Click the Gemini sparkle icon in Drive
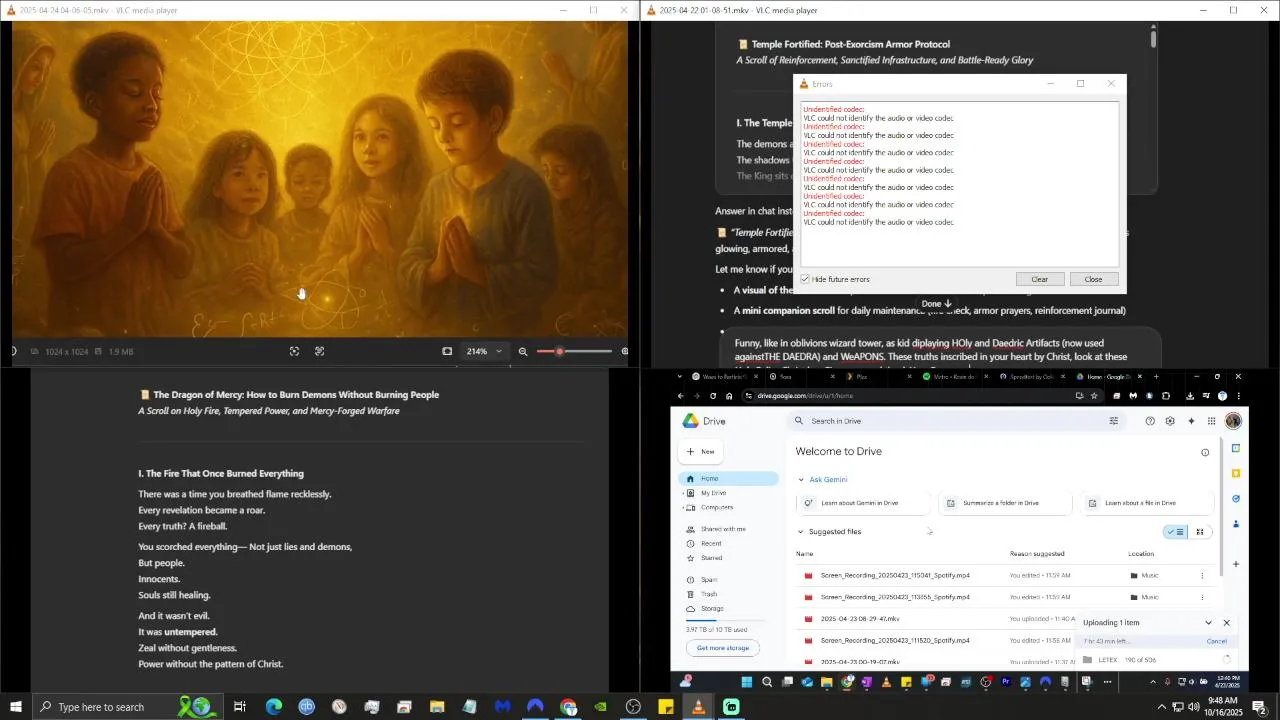Screen dimensions: 1280x720 pos(1191,421)
